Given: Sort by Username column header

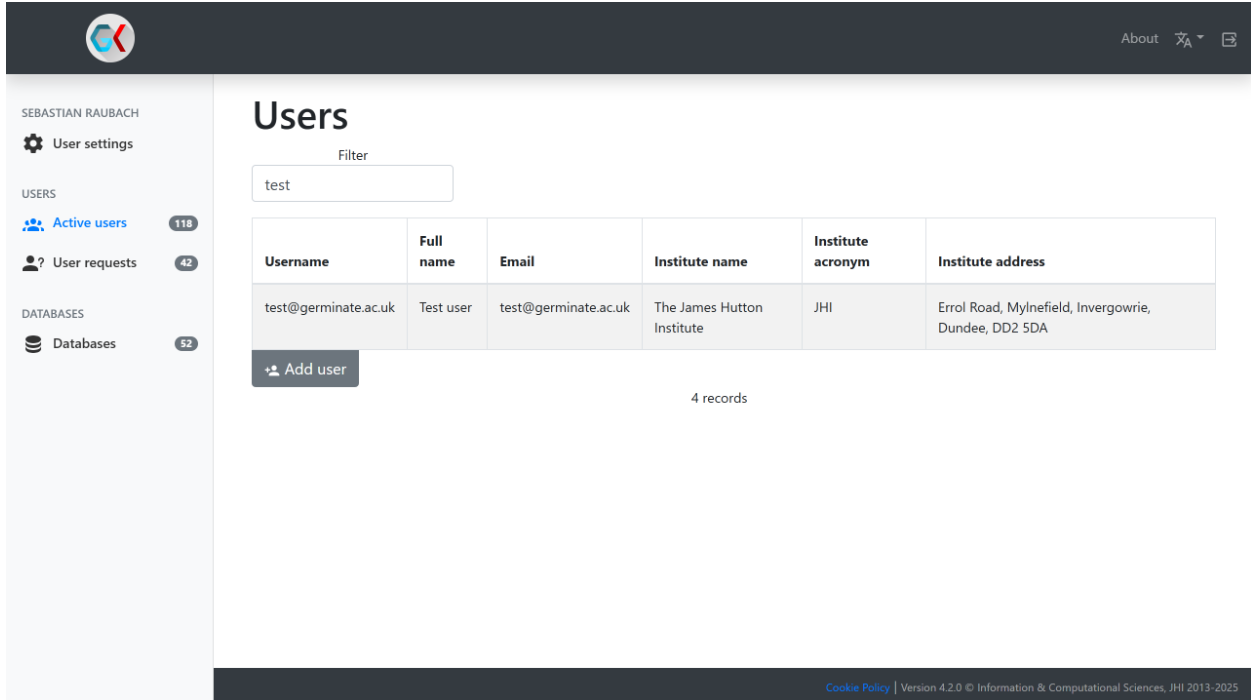Looking at the screenshot, I should [x=296, y=262].
